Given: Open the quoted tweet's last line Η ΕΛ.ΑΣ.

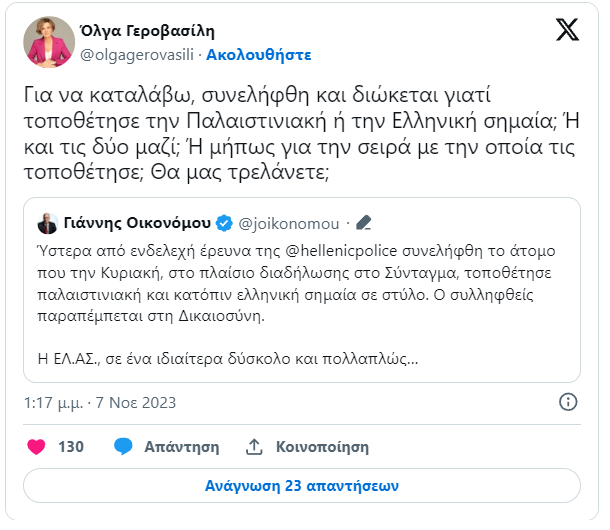Looking at the screenshot, I should pyautogui.click(x=228, y=358).
